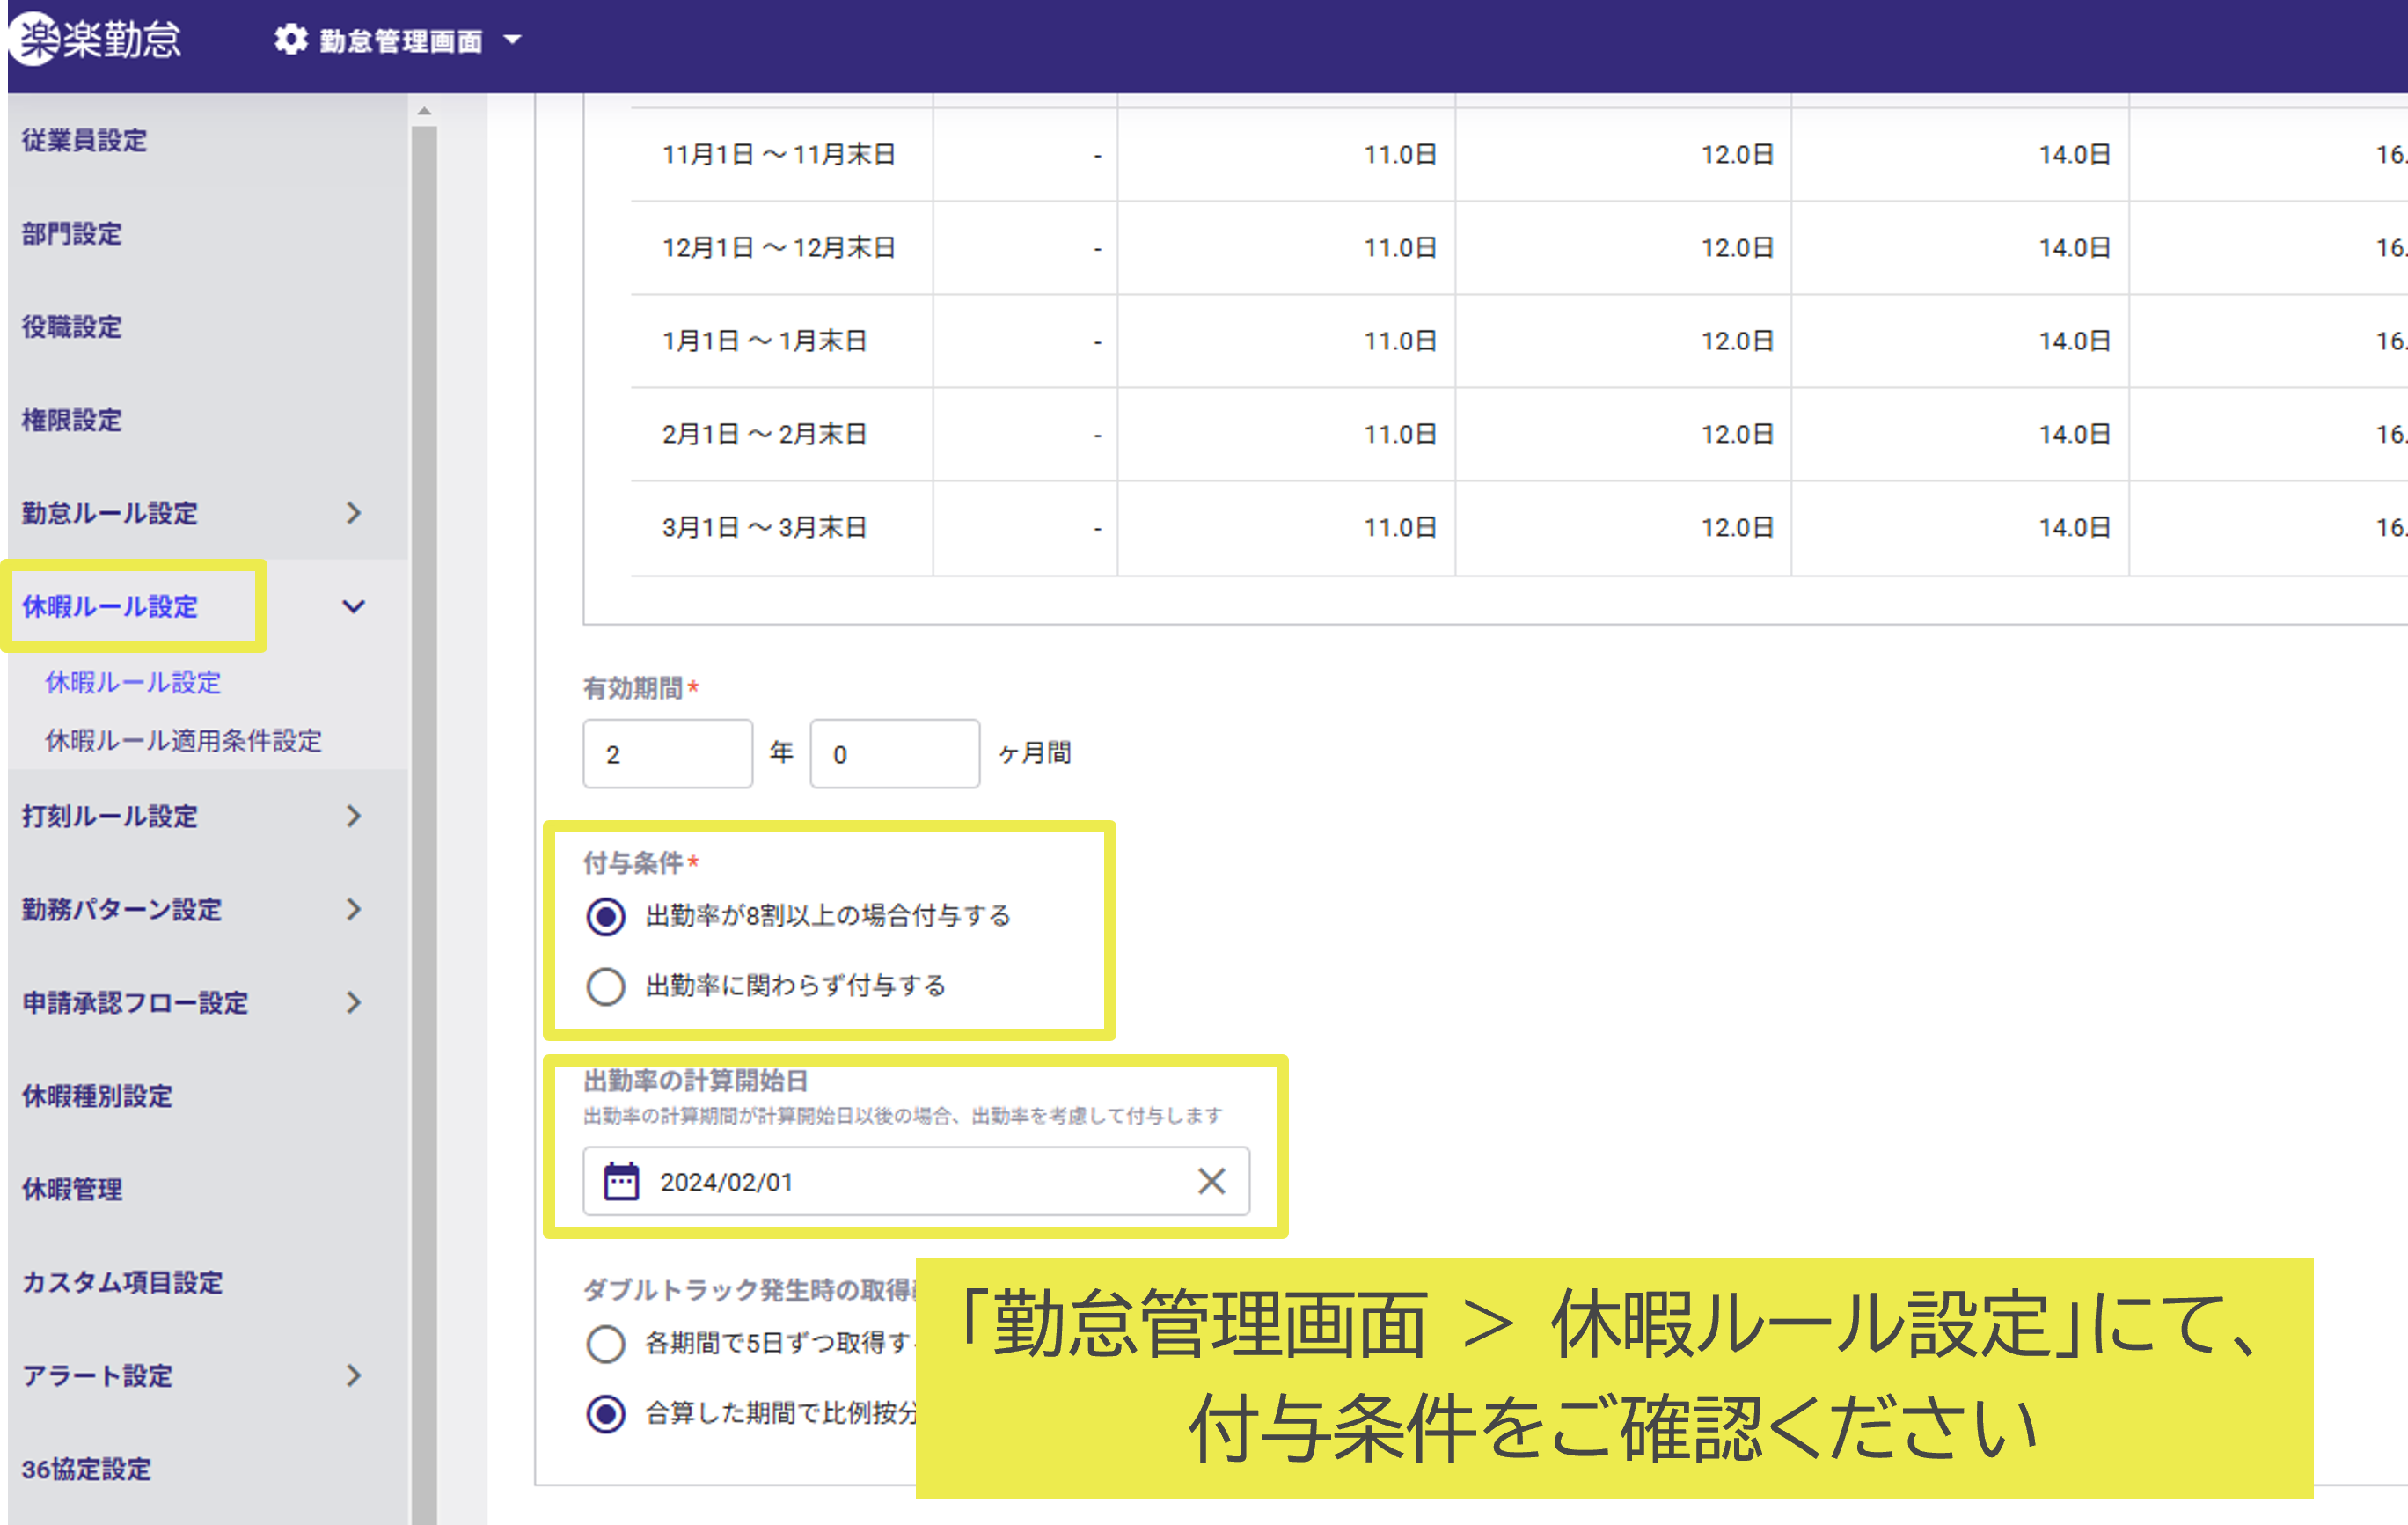Screen dimensions: 2408x1525
Task: Click the 打刻ルール設定 sidebar label
Action: click(110, 816)
